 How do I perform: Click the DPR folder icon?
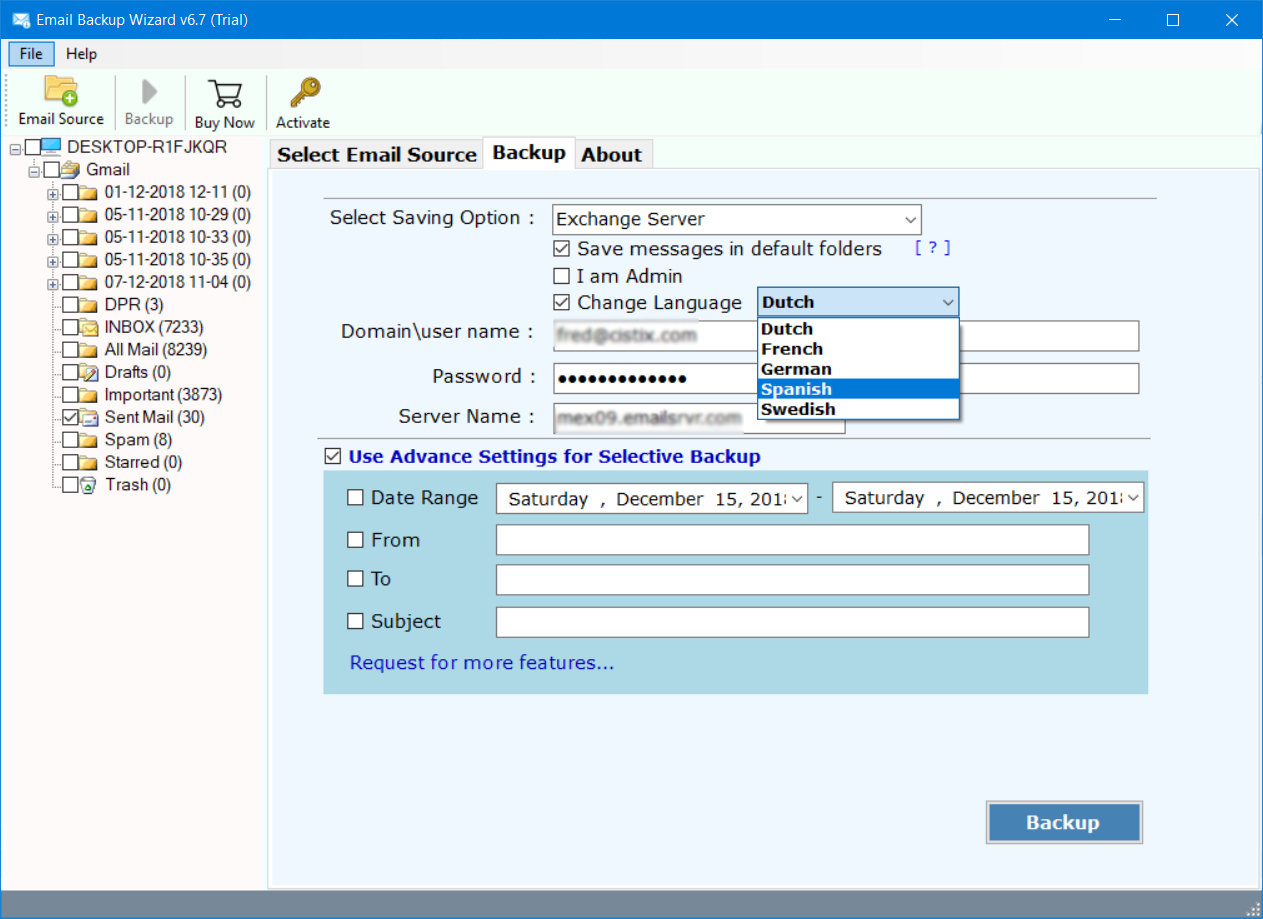click(89, 304)
